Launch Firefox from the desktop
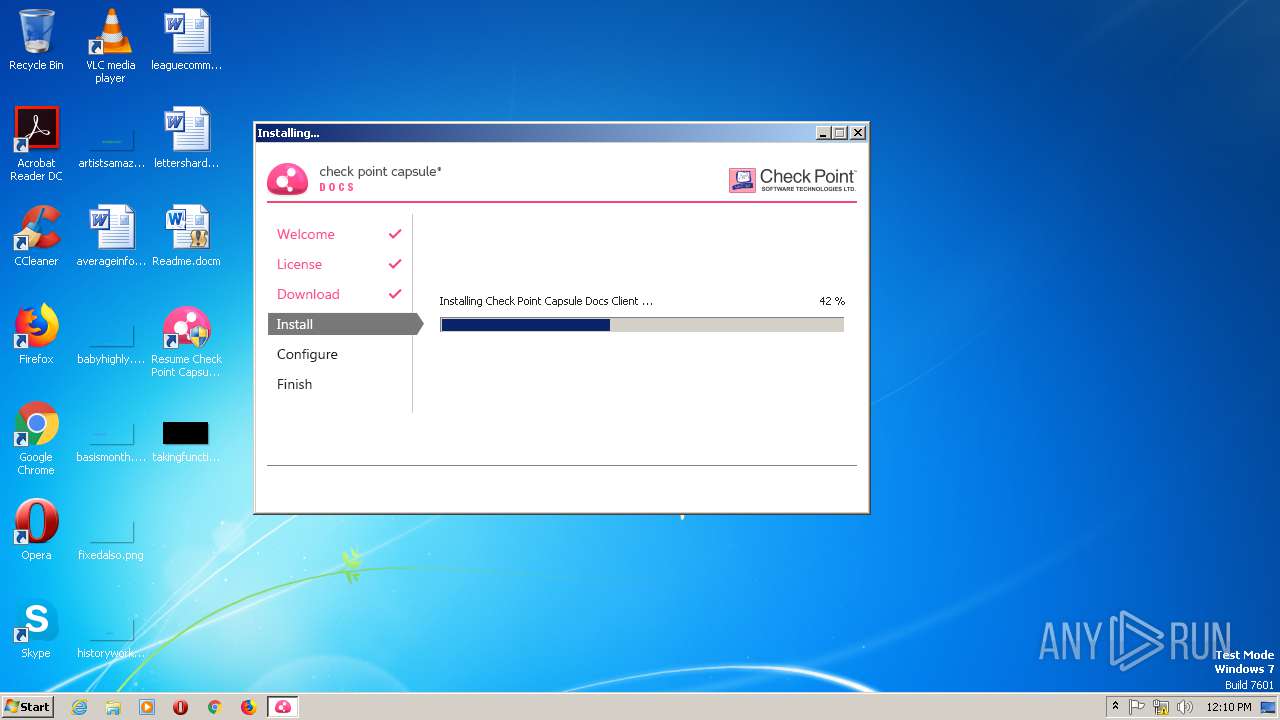1280x720 pixels. [x=36, y=334]
